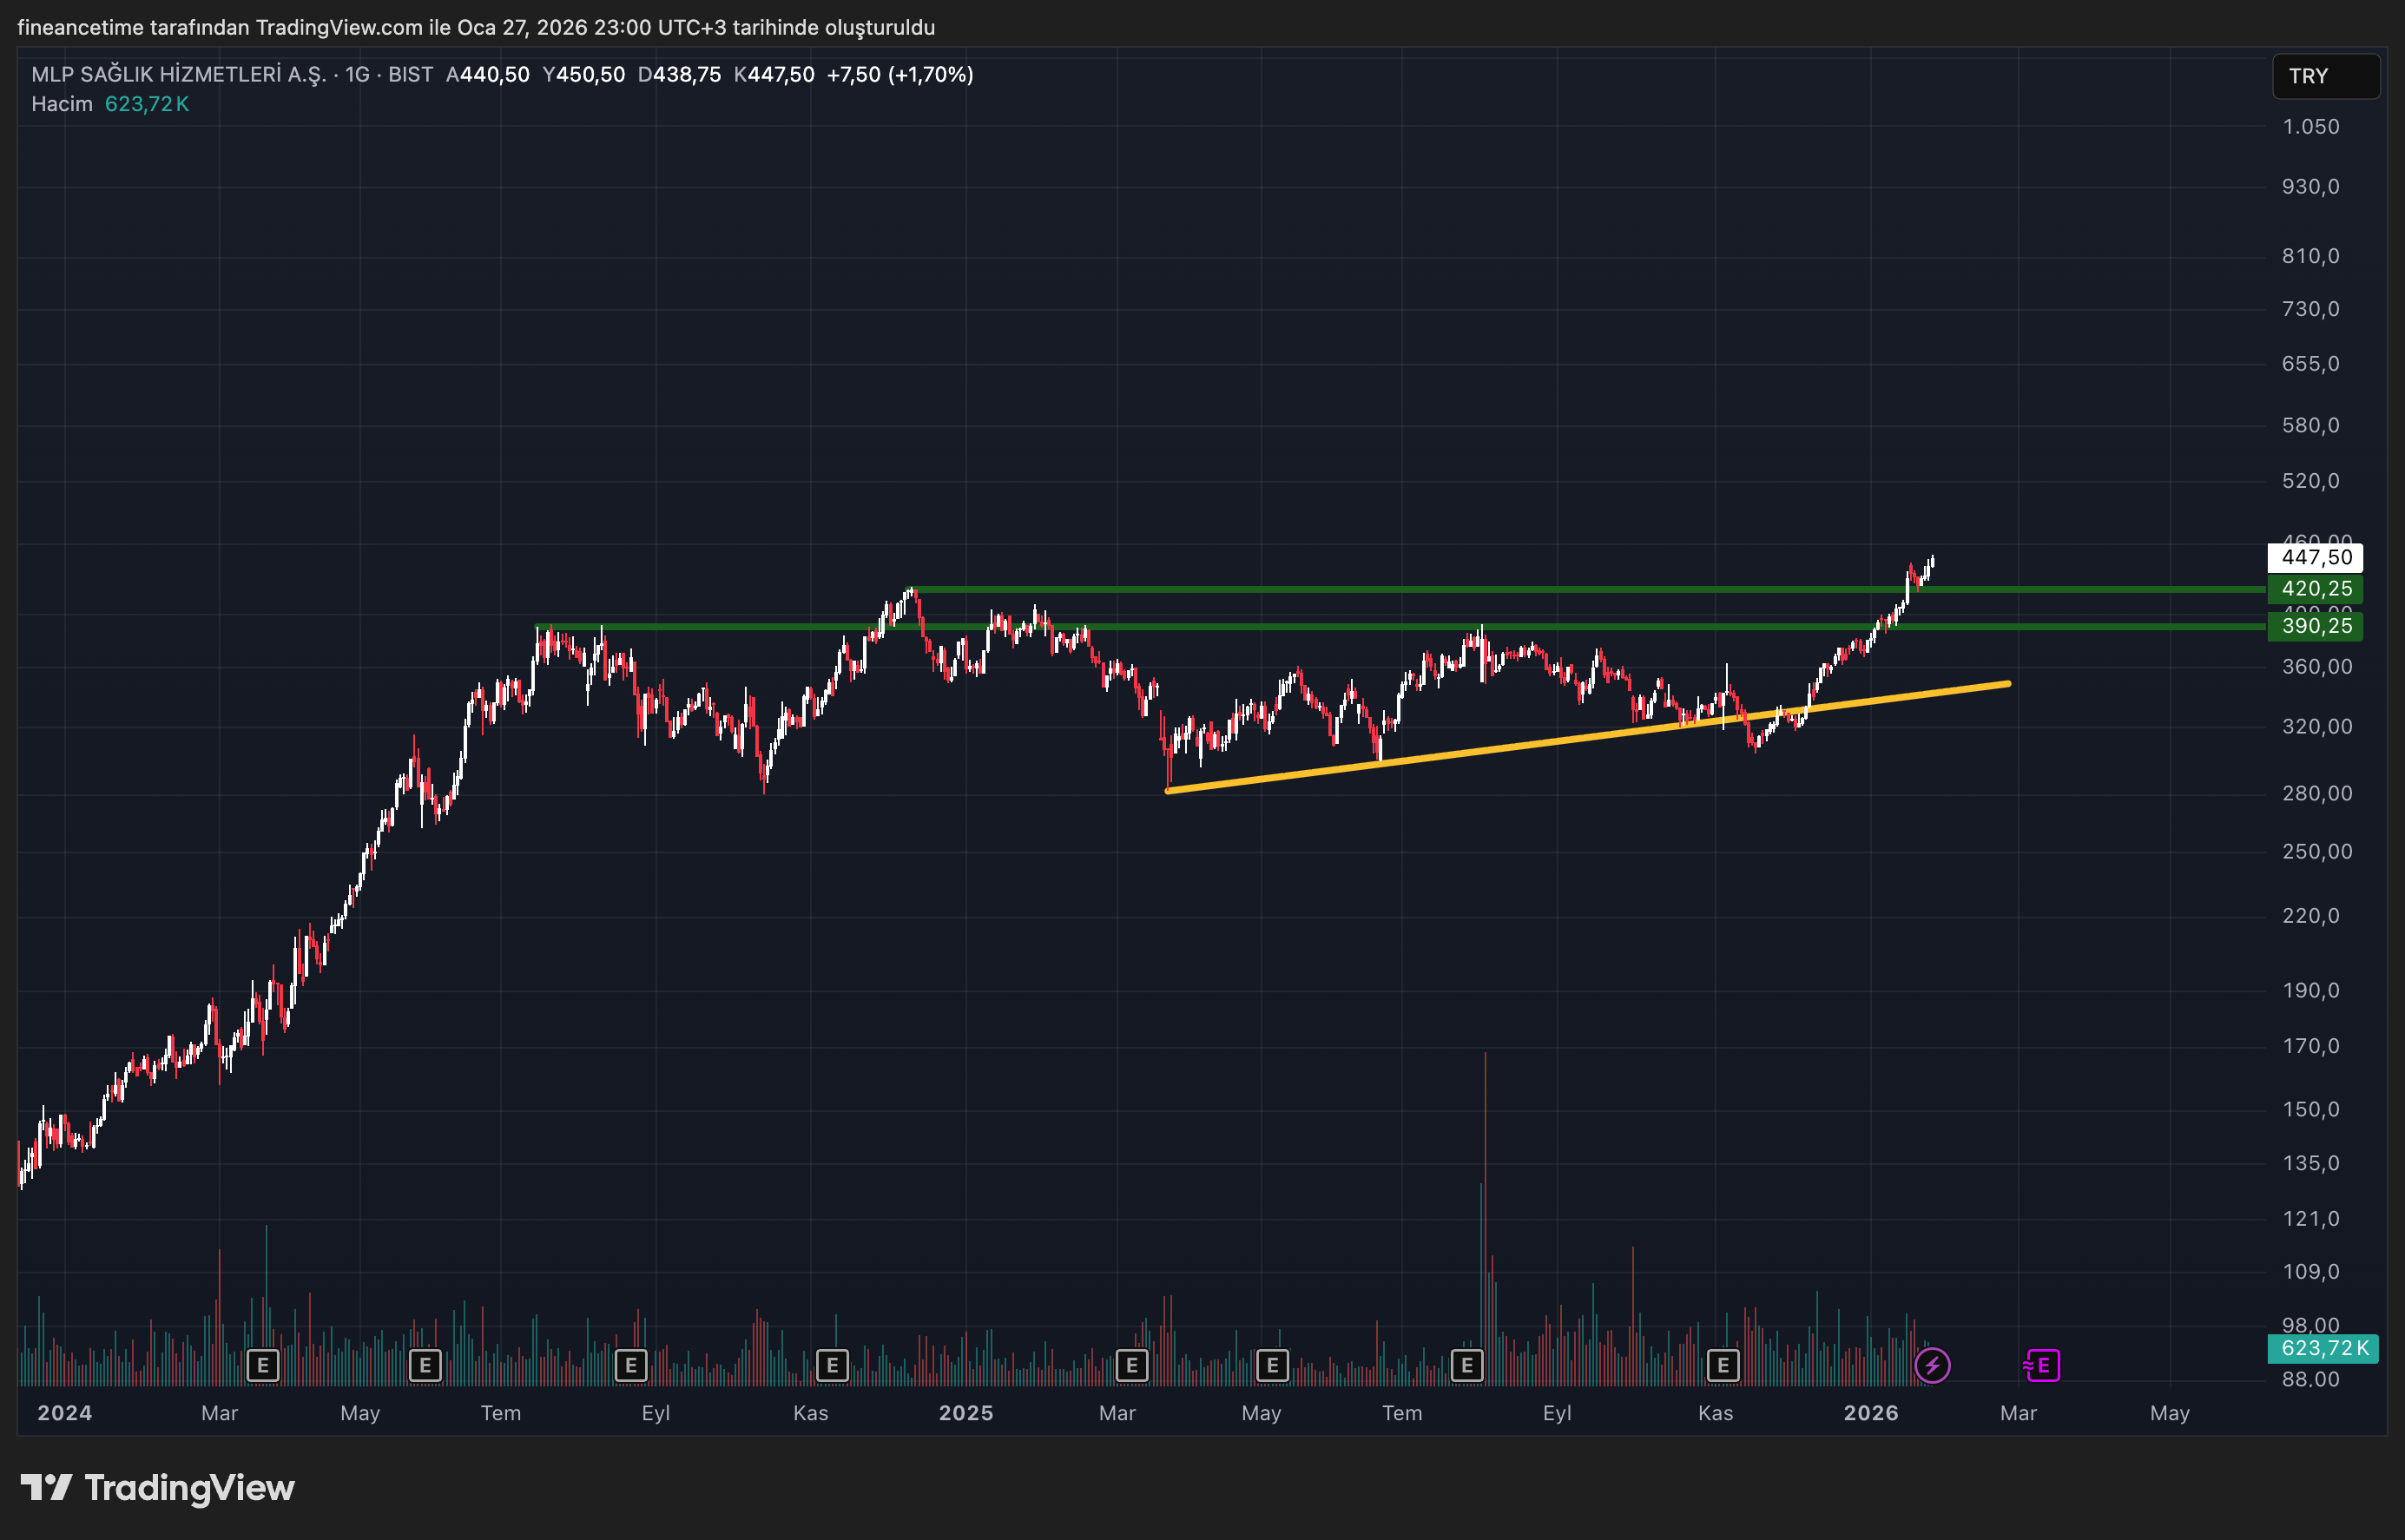Screen dimensions: 2405x1540
Task: Click the MLP SAĞLIK HİZMETLERİ symbol title
Action: 178,74
